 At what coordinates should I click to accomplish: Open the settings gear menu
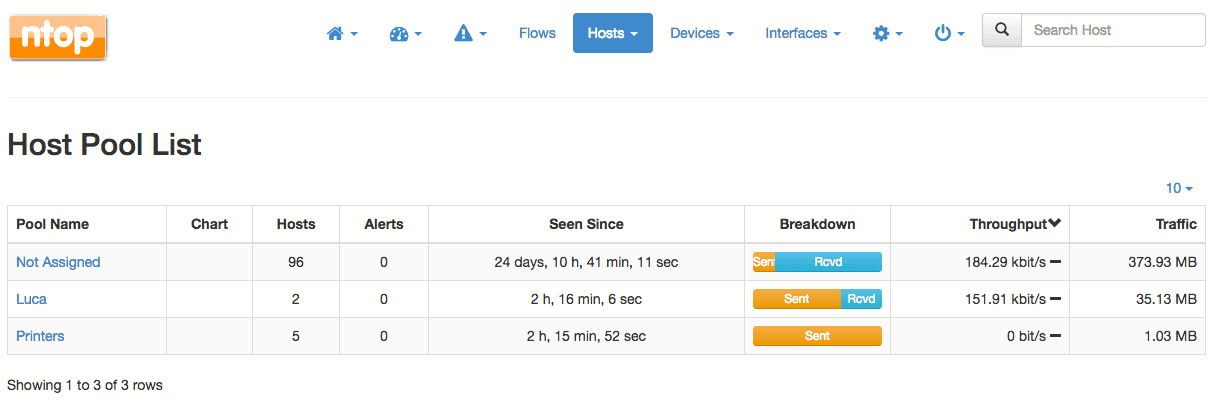888,33
